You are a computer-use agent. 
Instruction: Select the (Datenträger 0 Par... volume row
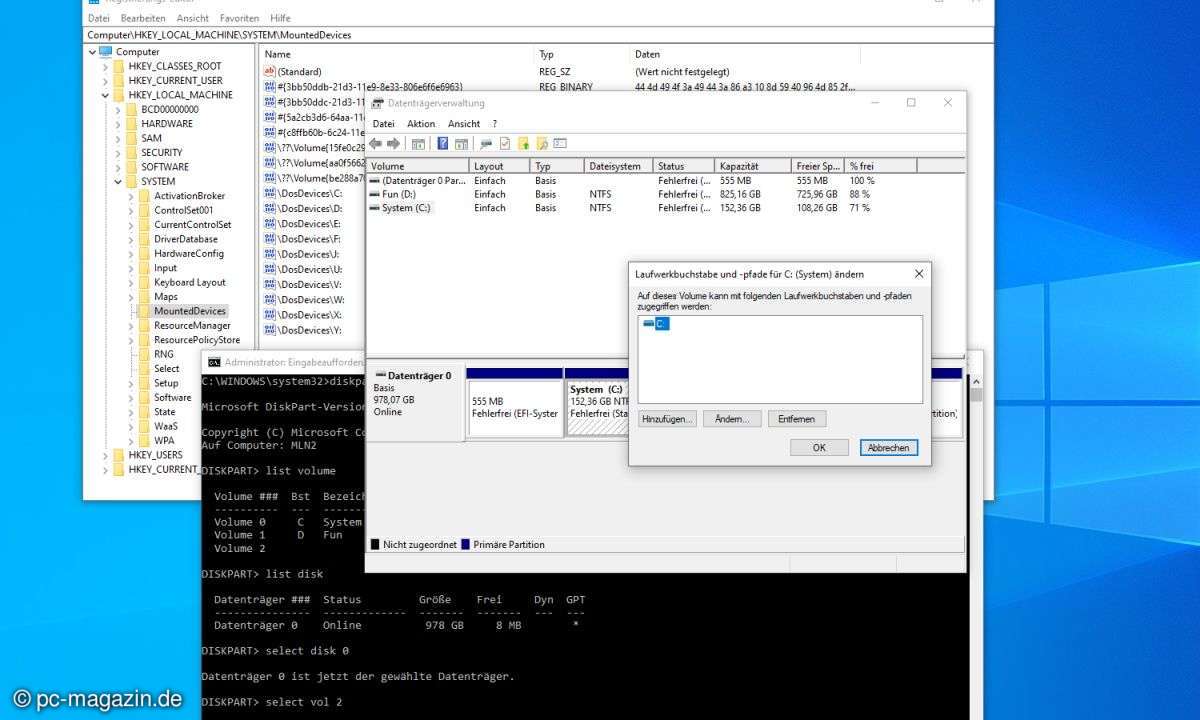pos(665,180)
